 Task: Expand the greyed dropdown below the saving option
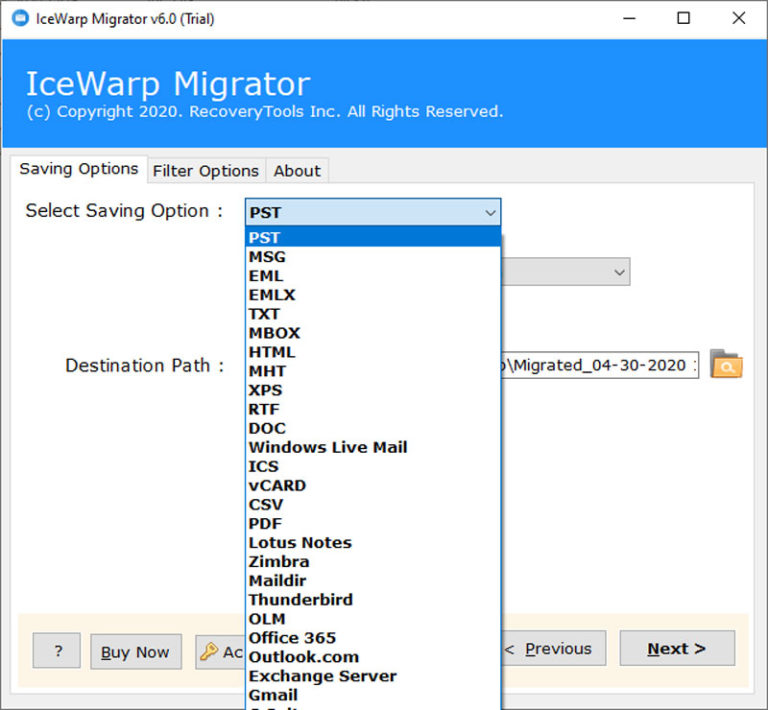point(566,272)
